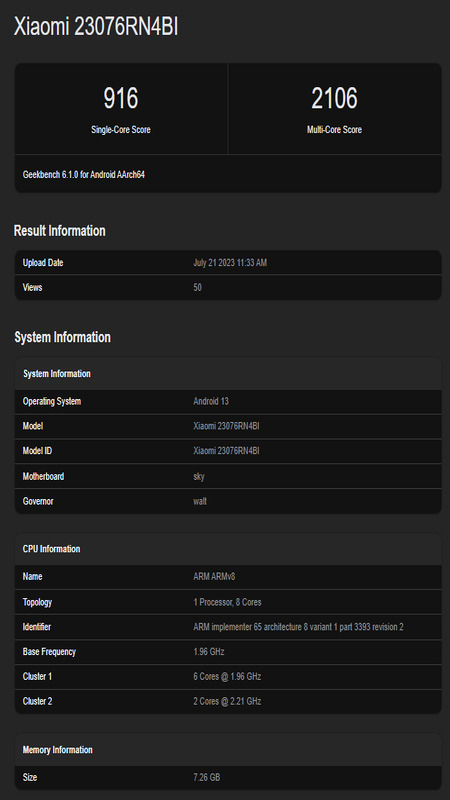The height and width of the screenshot is (800, 450).
Task: Click the Governor label
Action: [x=38, y=501]
